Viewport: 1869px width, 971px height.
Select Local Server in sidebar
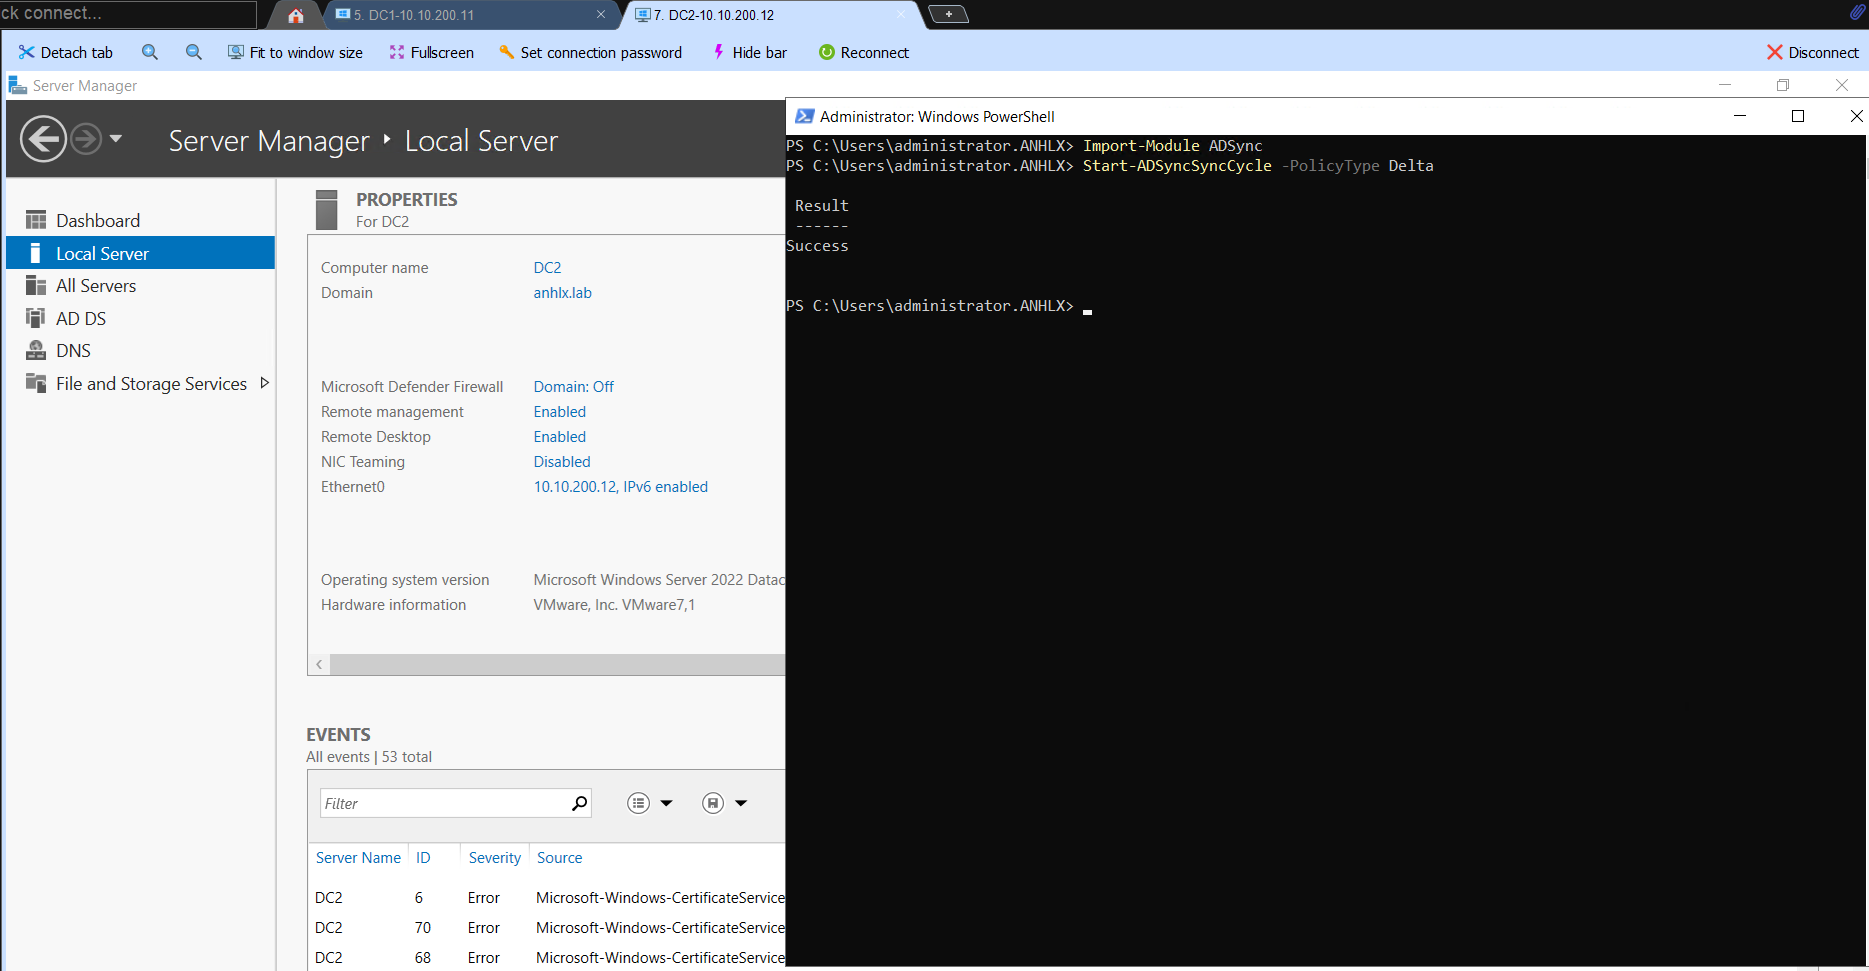[140, 253]
